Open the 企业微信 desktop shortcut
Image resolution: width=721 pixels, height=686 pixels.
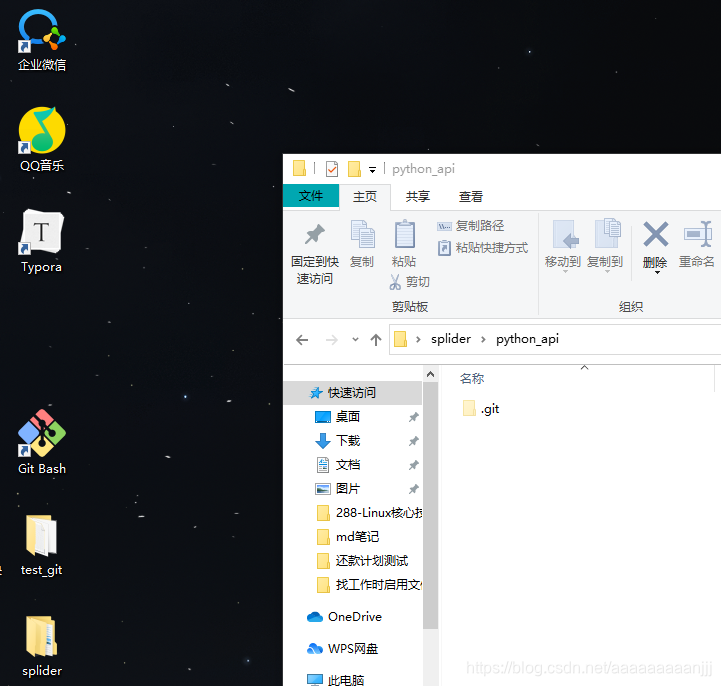click(42, 40)
